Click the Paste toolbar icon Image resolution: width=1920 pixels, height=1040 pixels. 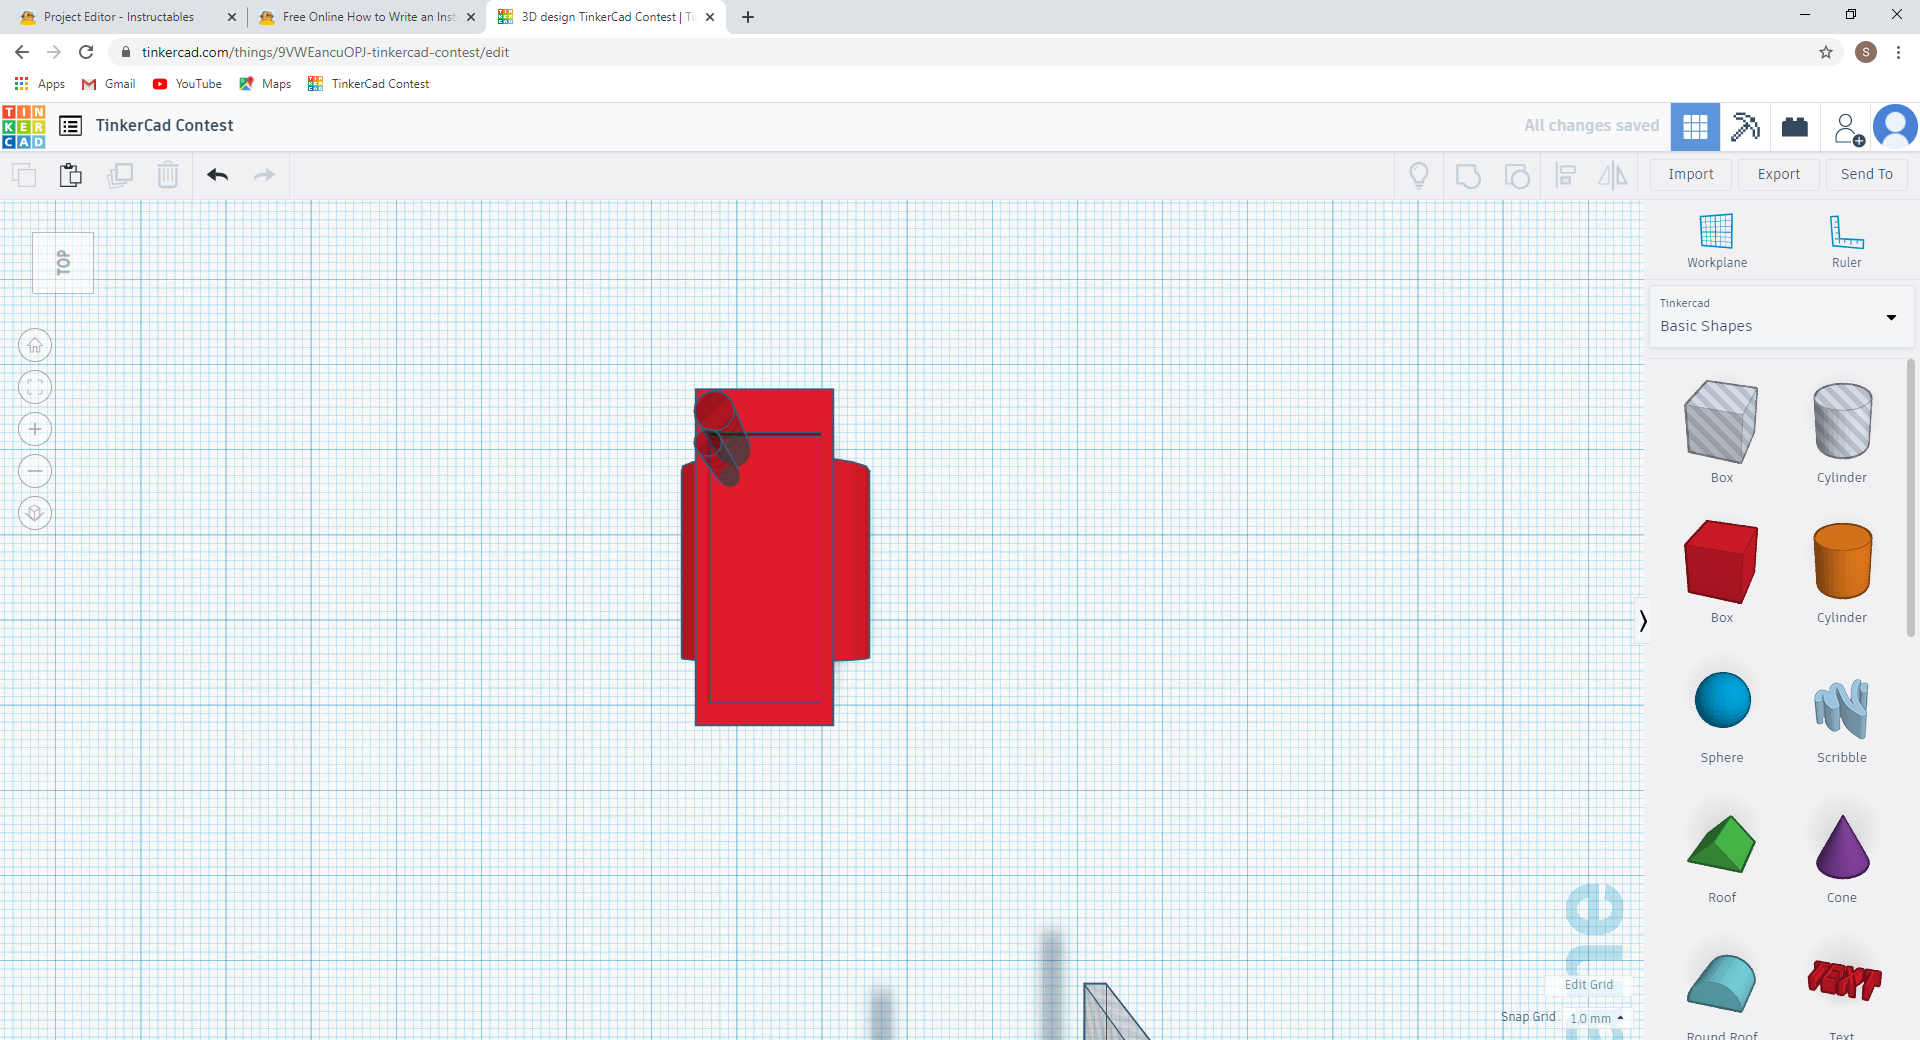[70, 176]
